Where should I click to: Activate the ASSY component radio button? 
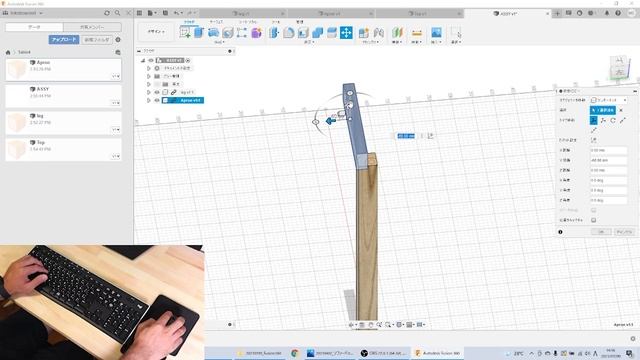[188, 60]
